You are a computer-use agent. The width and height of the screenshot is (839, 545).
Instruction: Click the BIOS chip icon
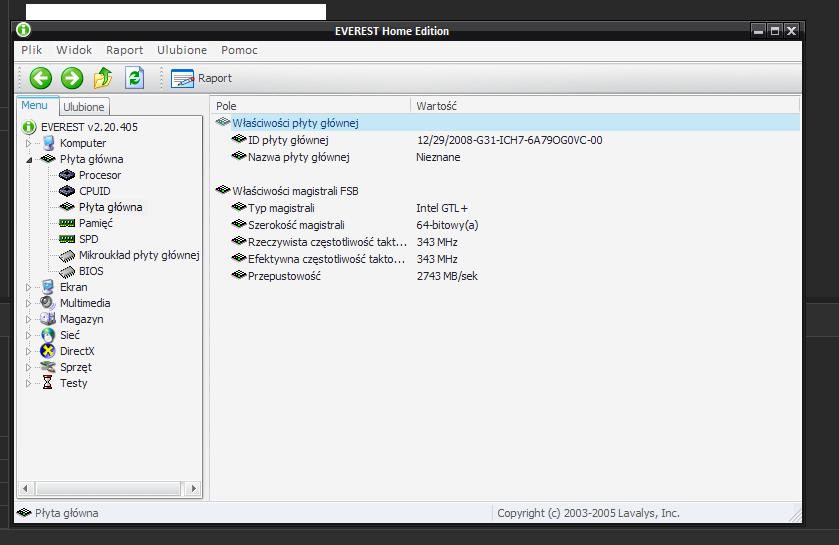tap(67, 272)
